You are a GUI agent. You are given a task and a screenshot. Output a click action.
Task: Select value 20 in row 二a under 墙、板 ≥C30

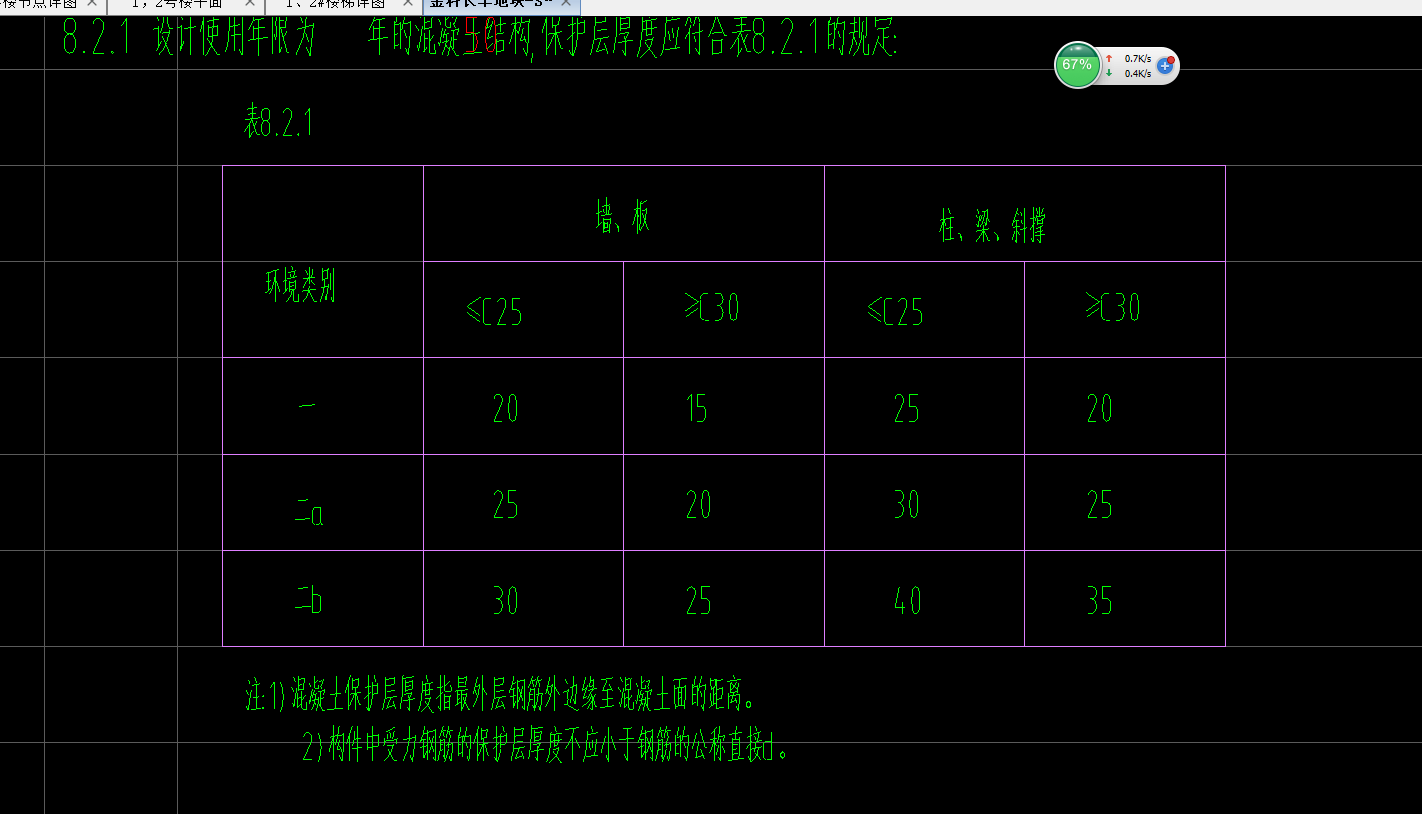click(698, 505)
